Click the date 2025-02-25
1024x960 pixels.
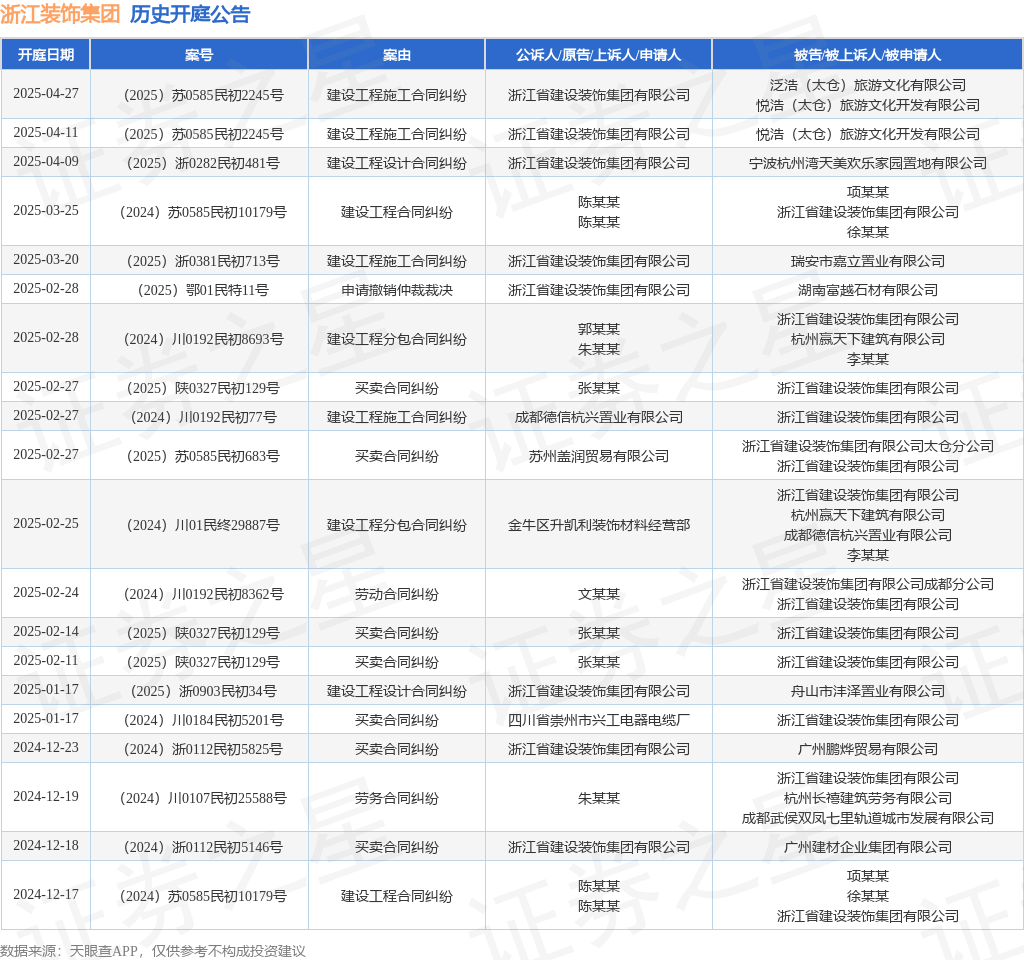46,524
